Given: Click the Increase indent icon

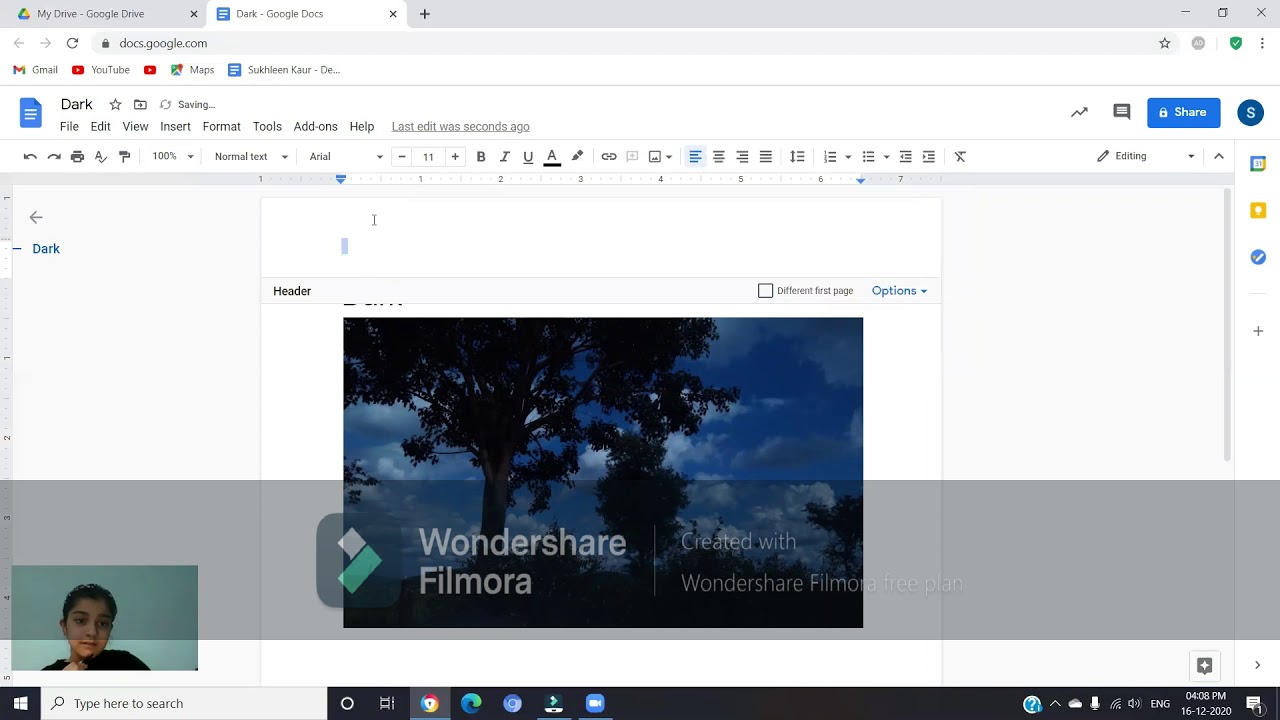Looking at the screenshot, I should (x=929, y=156).
